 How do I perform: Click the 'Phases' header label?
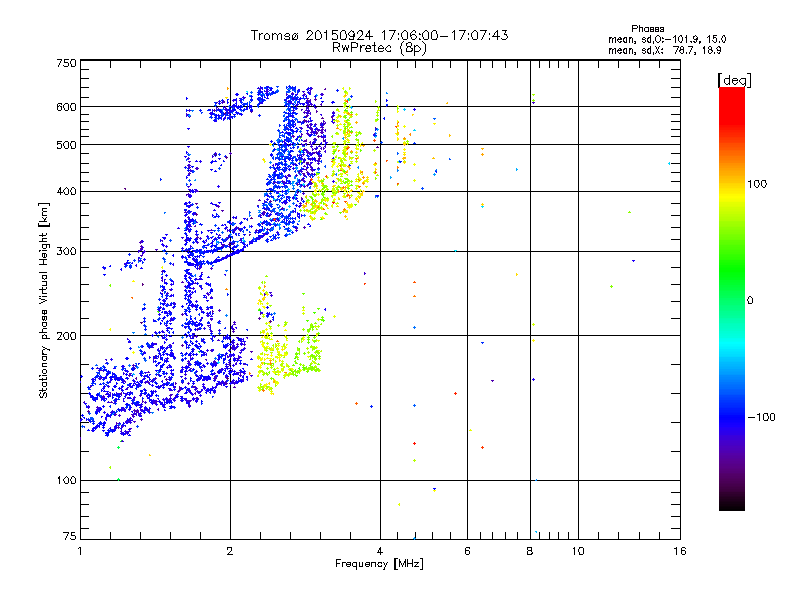coord(647,29)
